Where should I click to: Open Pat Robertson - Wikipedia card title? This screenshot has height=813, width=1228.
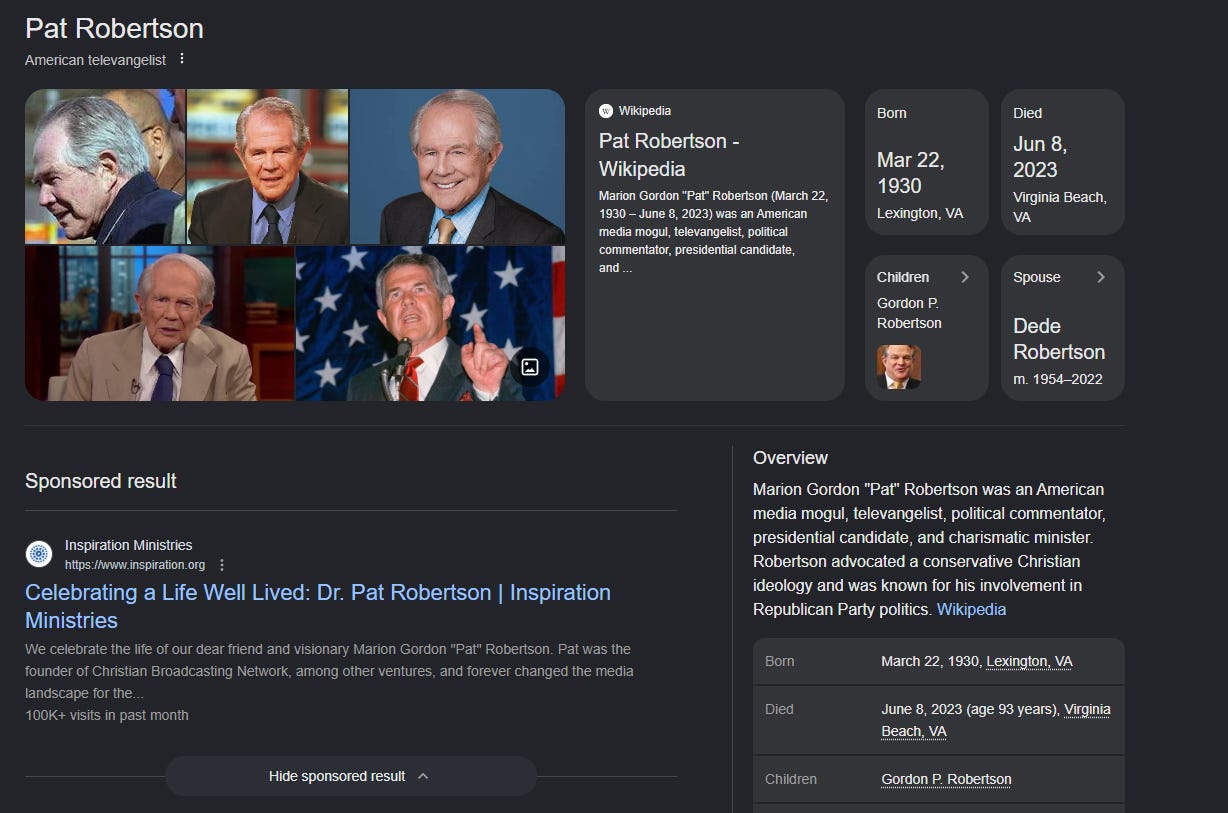pos(669,155)
